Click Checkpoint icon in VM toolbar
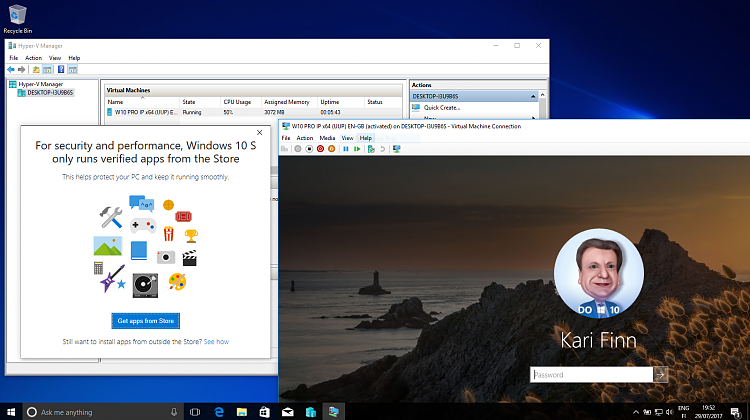 pyautogui.click(x=371, y=149)
